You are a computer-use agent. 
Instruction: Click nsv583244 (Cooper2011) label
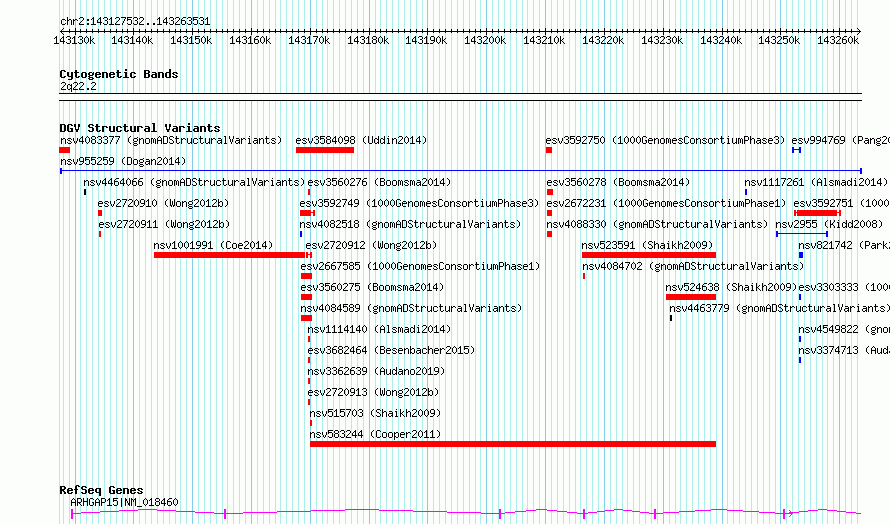[x=375, y=434]
